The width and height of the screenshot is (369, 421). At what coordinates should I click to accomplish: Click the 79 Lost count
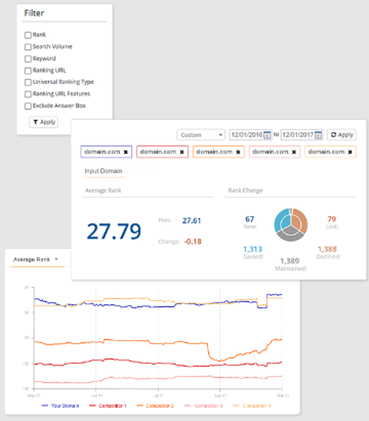click(332, 219)
